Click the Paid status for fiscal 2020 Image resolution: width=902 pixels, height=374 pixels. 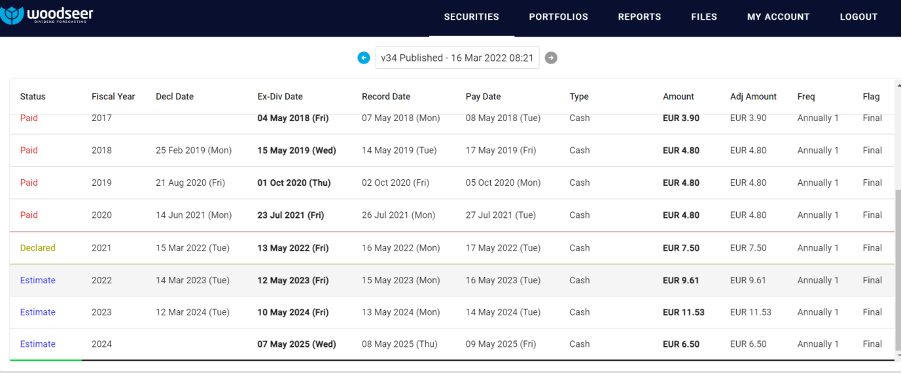29,215
